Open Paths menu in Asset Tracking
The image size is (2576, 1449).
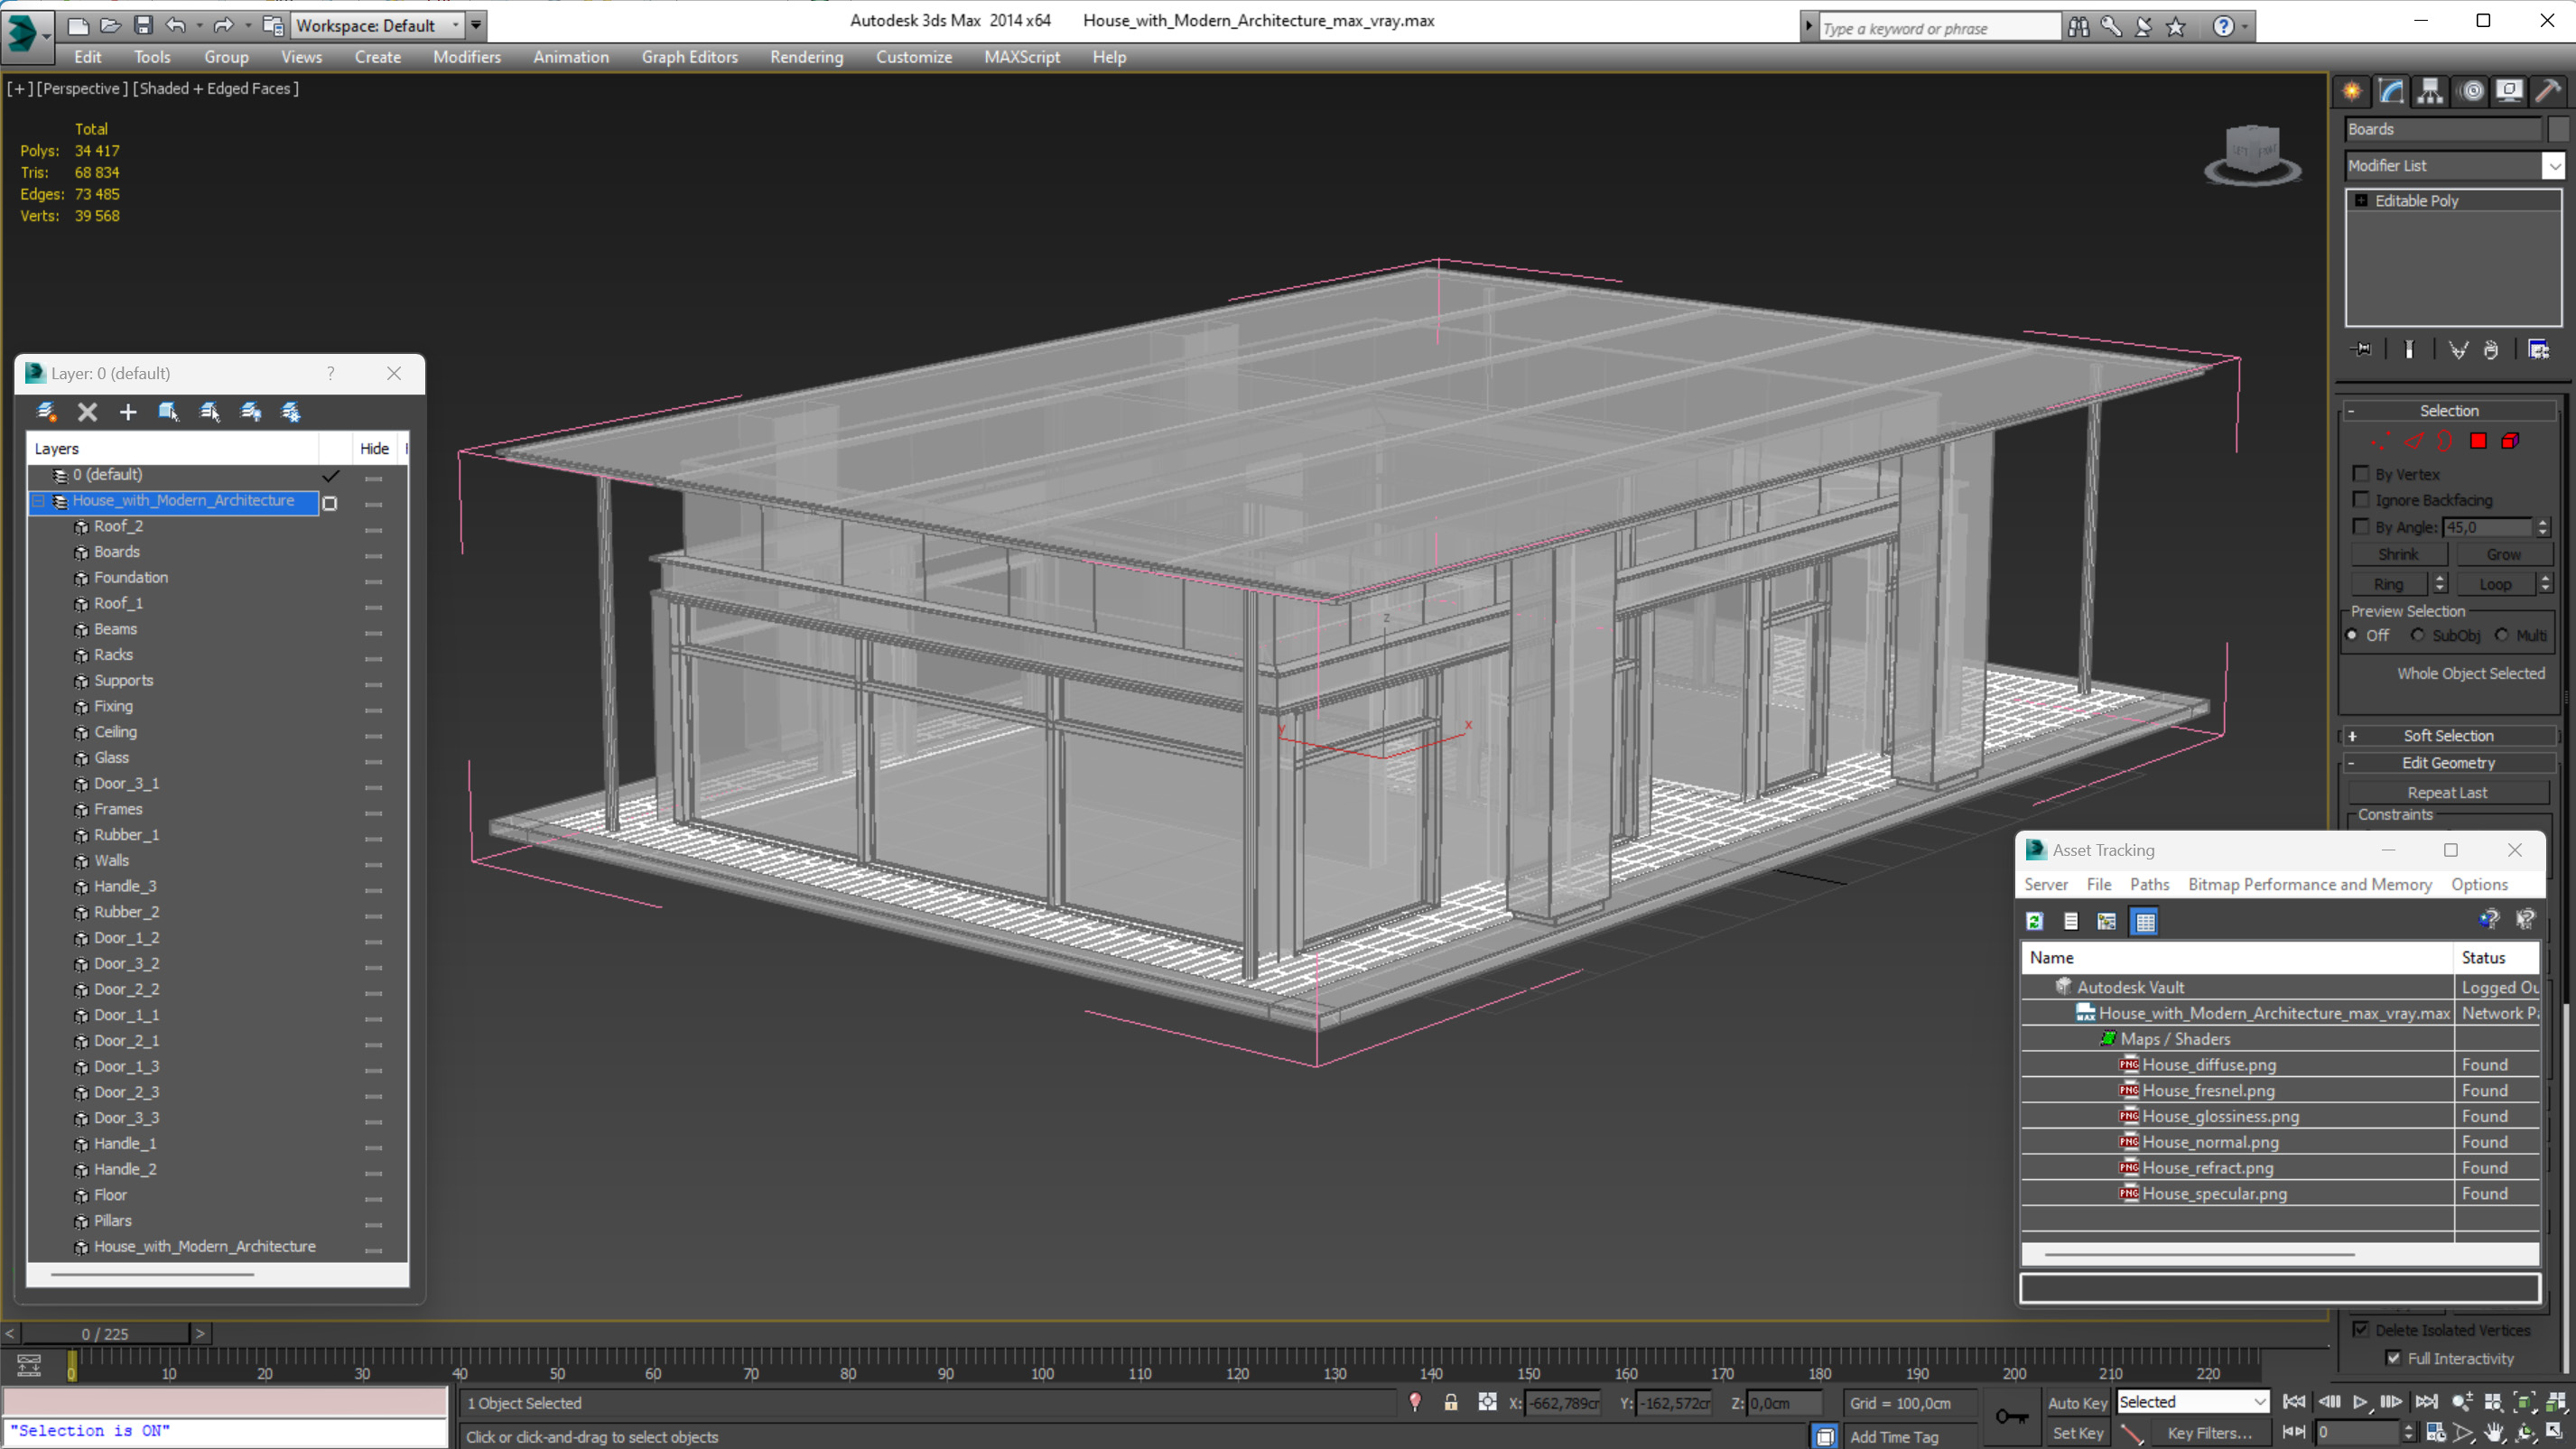tap(2149, 884)
